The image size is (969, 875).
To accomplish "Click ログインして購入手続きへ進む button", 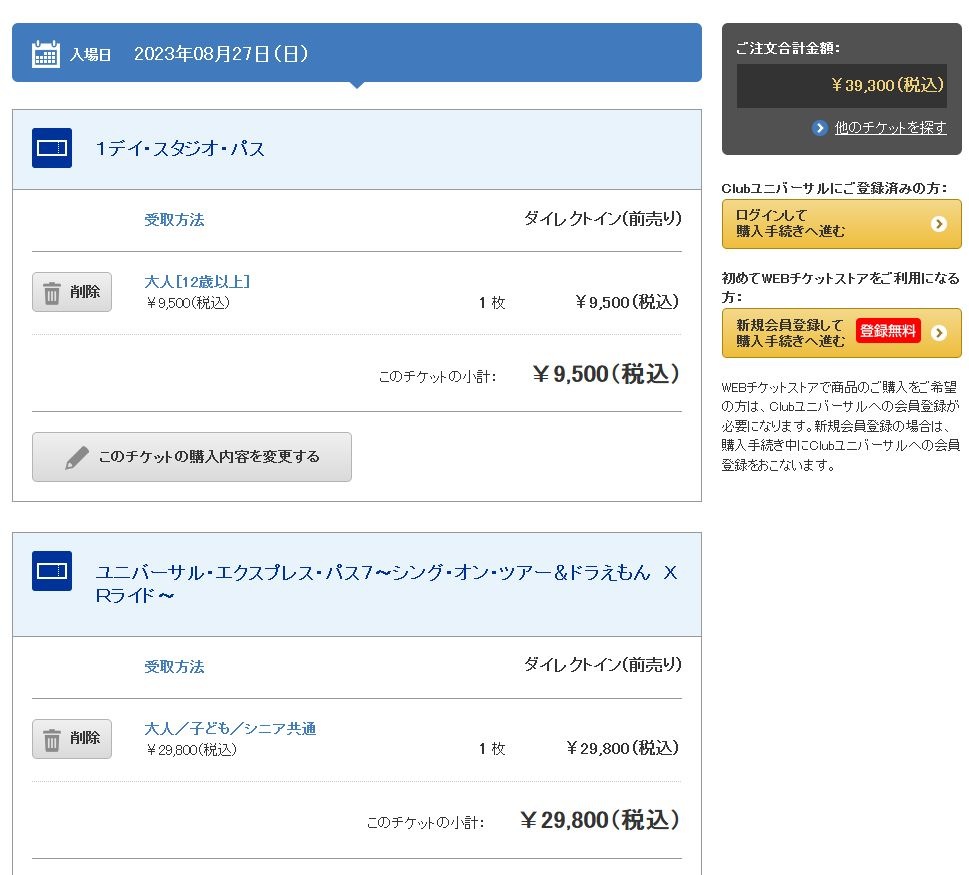I will click(841, 224).
